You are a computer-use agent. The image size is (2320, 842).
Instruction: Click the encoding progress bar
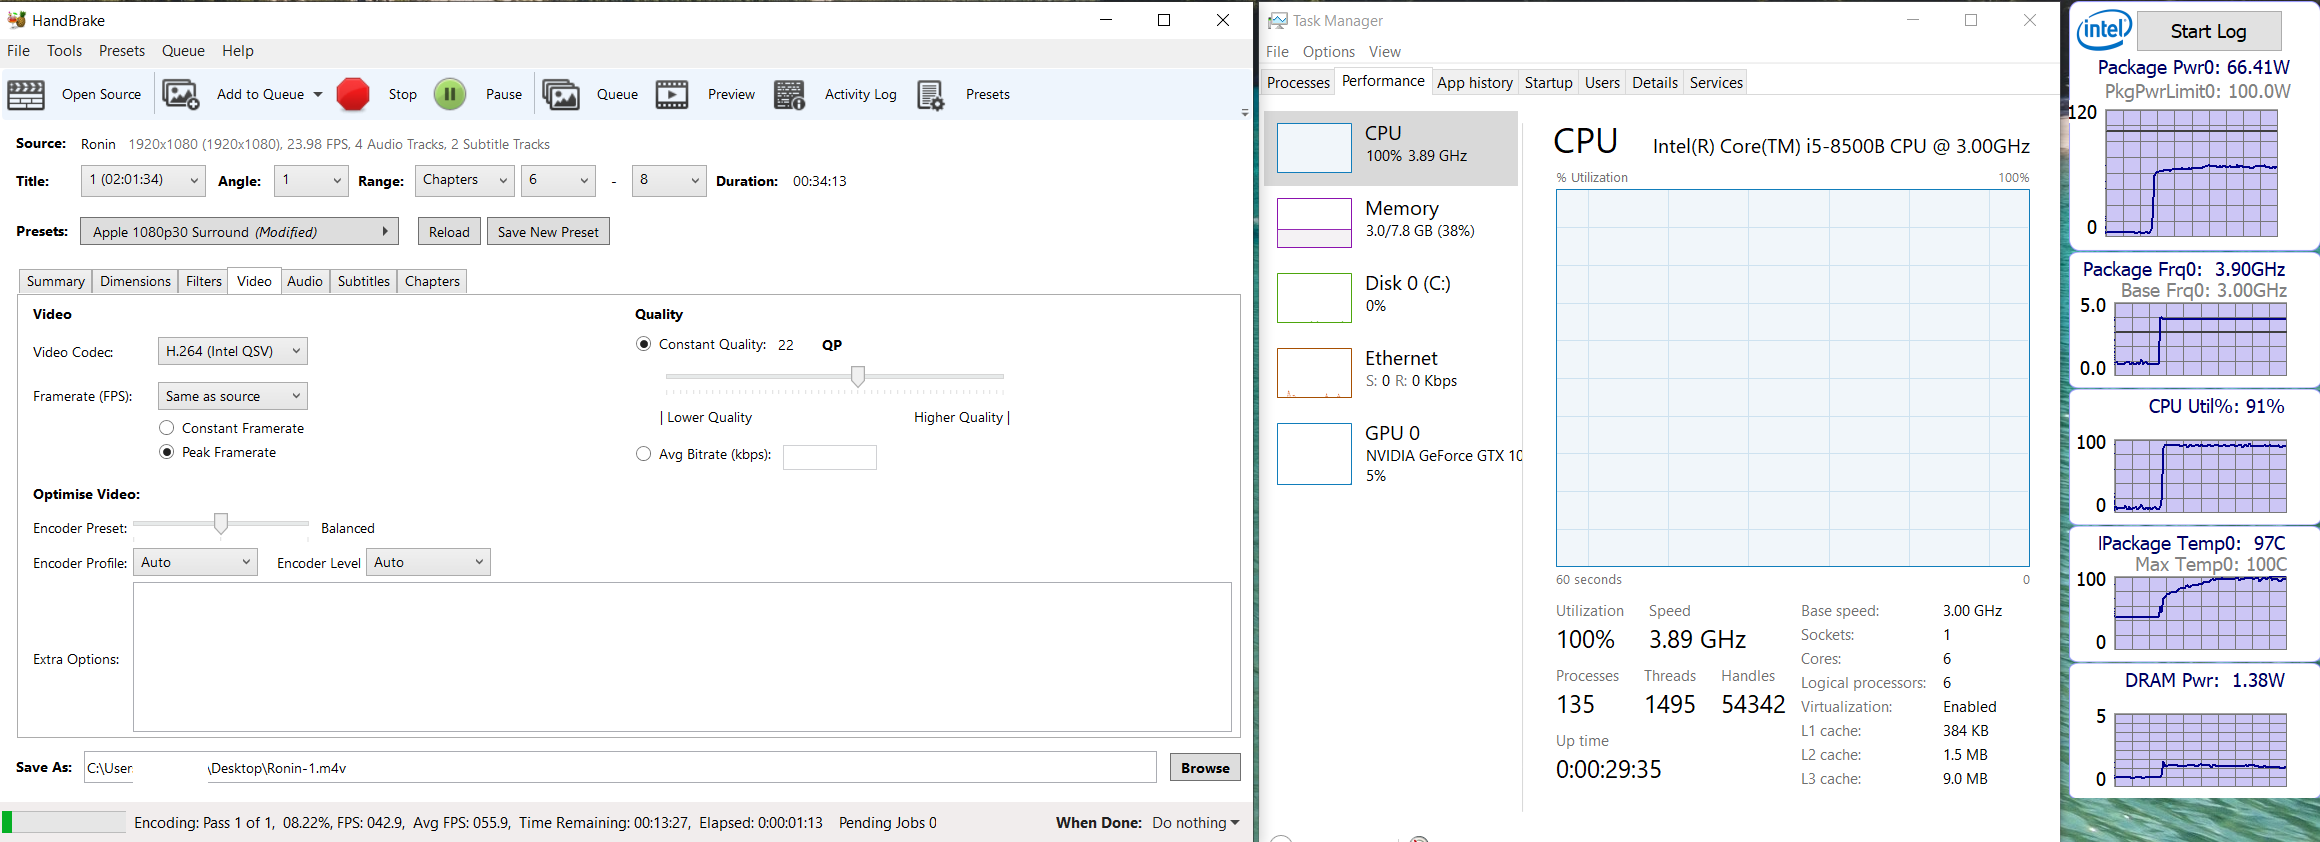click(64, 822)
